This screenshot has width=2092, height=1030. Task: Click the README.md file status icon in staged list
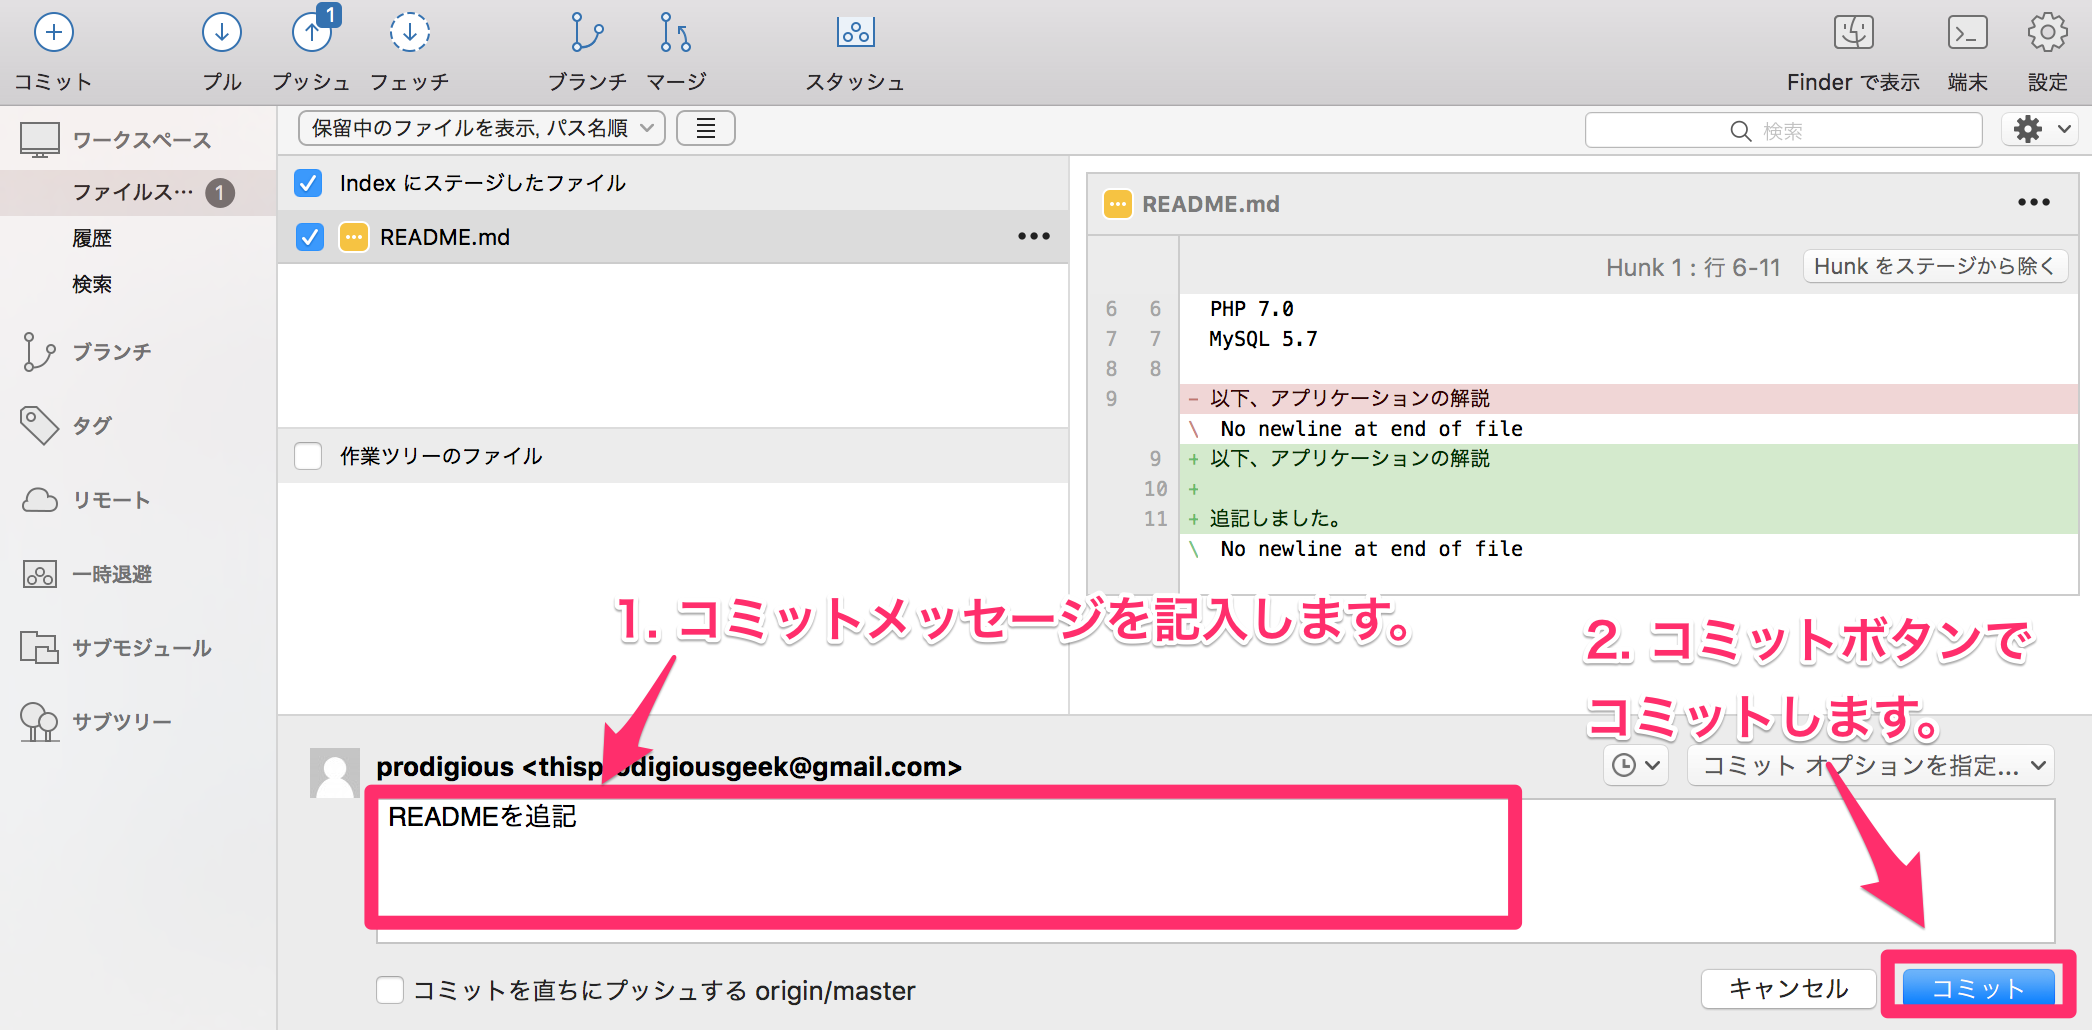click(x=354, y=237)
